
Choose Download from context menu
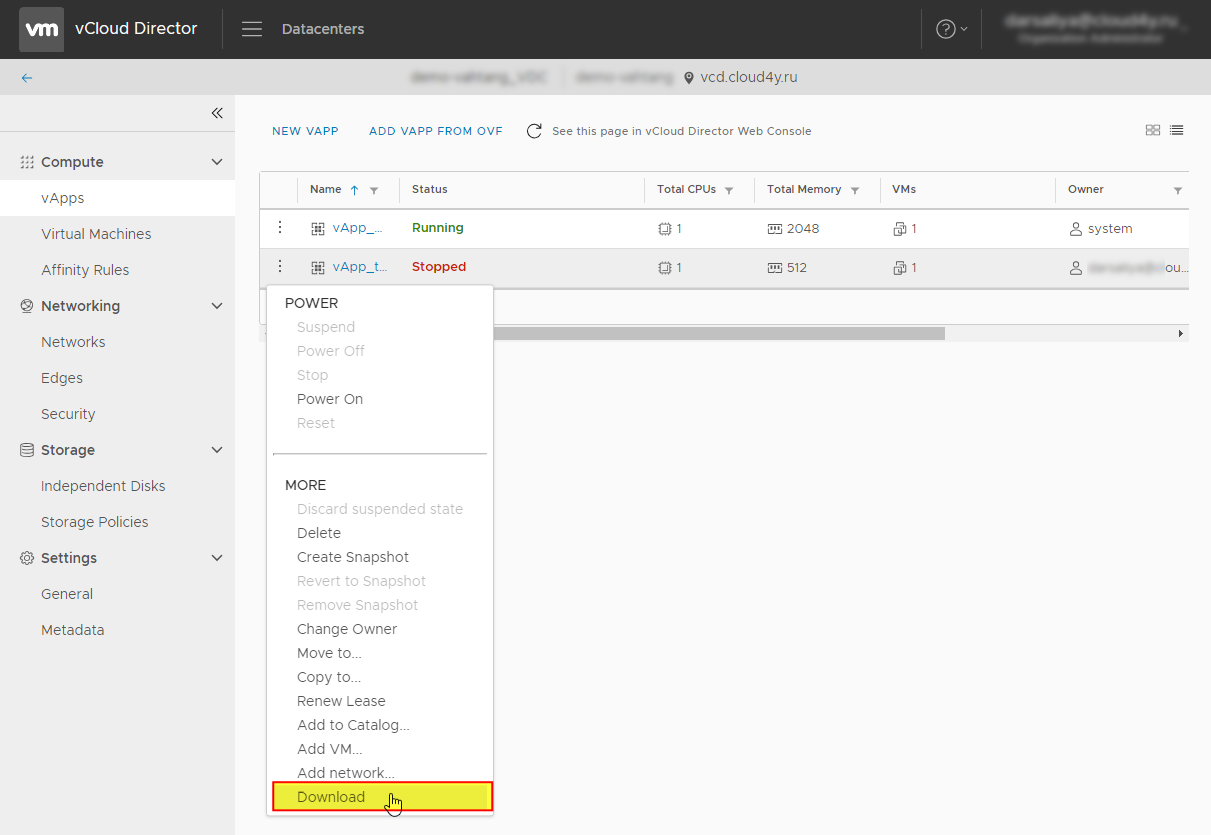pos(382,797)
